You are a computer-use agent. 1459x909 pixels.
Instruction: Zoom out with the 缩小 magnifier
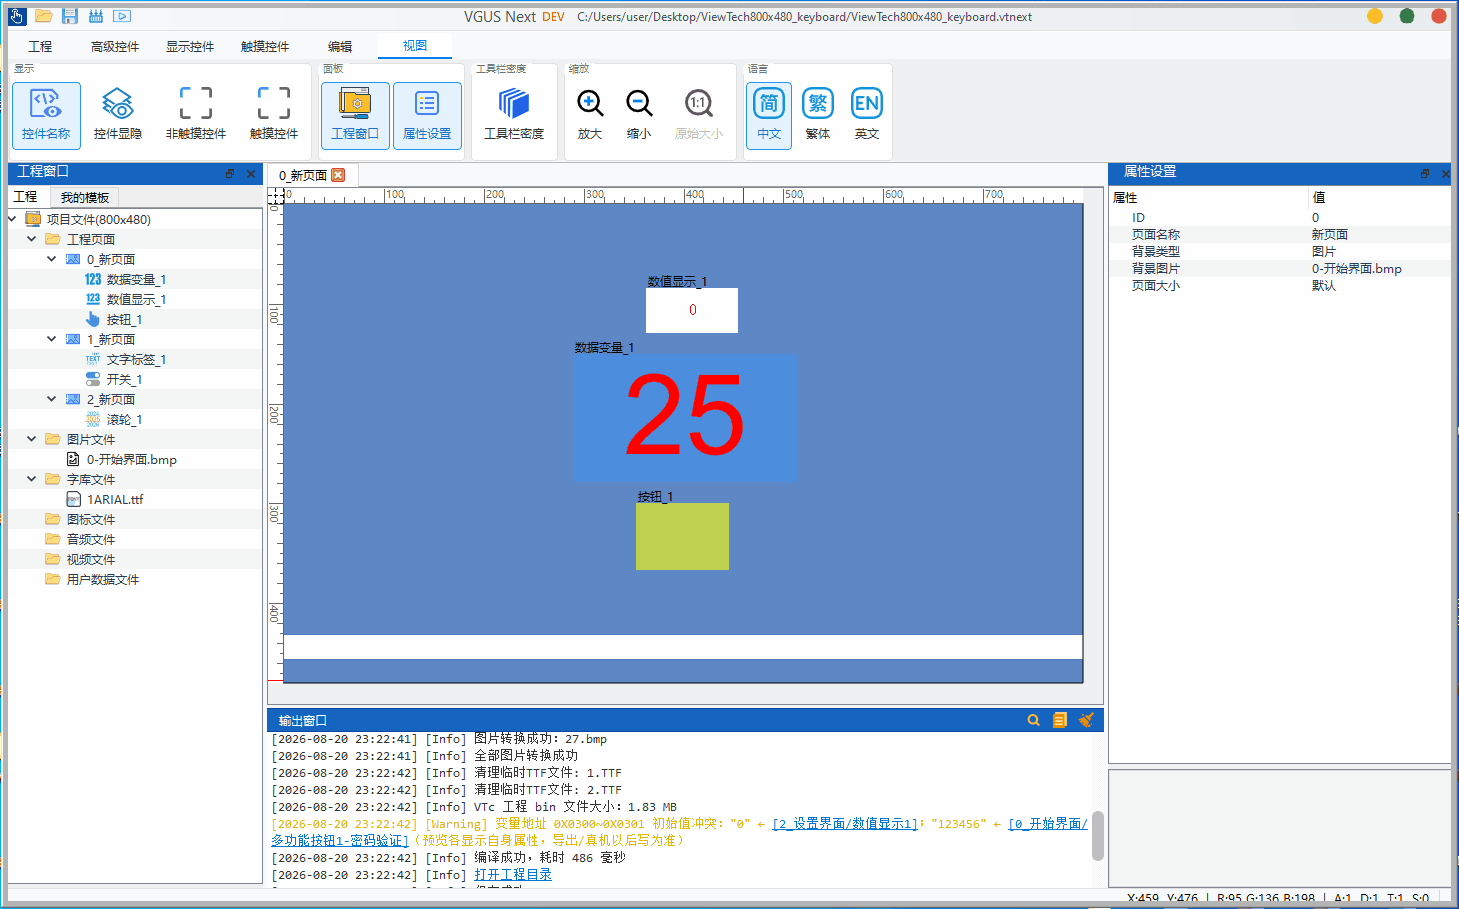(x=639, y=114)
